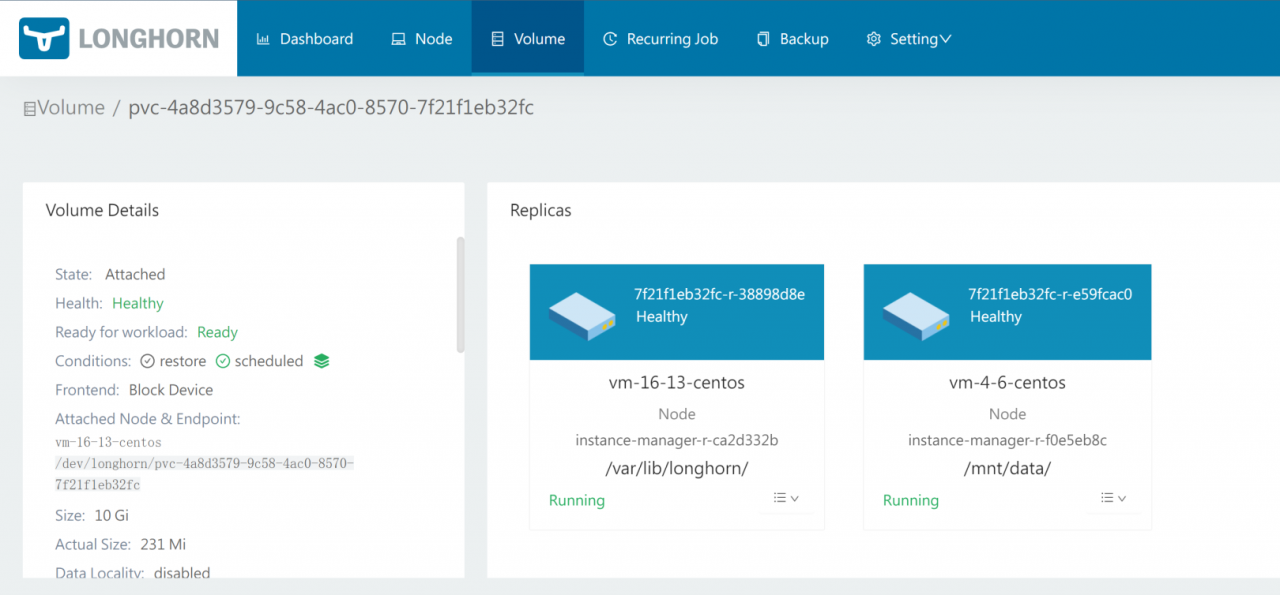This screenshot has height=595, width=1280.
Task: Click the Backup copy icon
Action: [763, 39]
